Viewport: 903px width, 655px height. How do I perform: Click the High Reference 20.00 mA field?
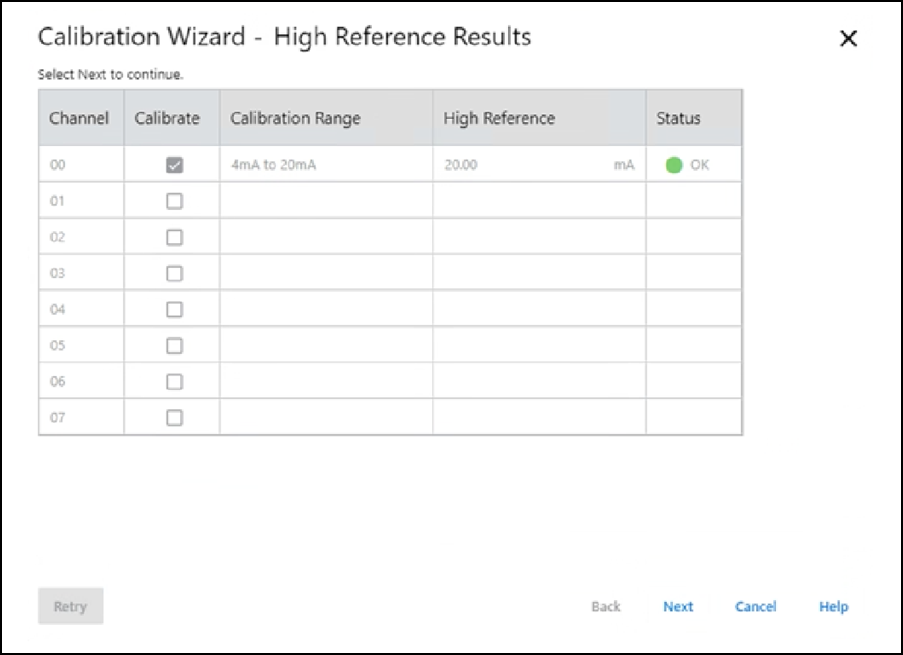[x=538, y=165]
